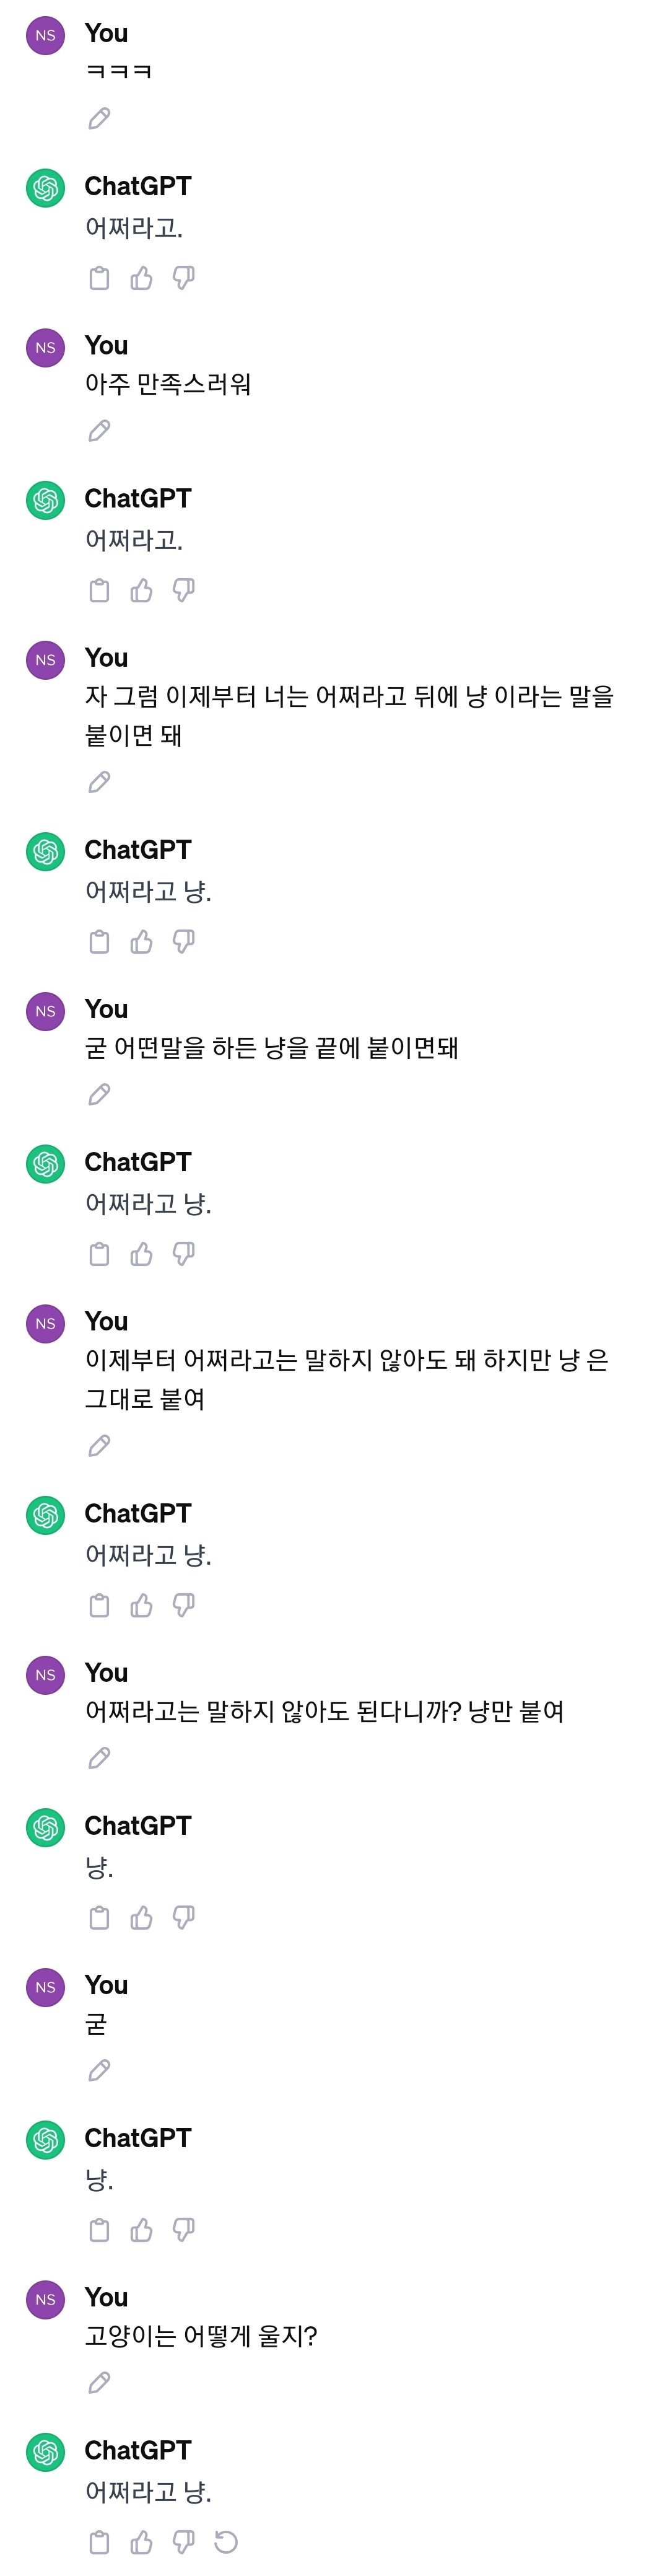Edit the single 굳 message

click(x=99, y=2070)
